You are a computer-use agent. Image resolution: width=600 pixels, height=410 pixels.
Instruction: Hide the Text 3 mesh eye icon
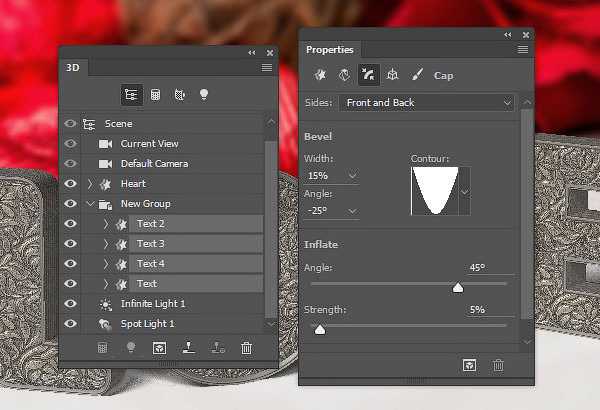pyautogui.click(x=70, y=244)
